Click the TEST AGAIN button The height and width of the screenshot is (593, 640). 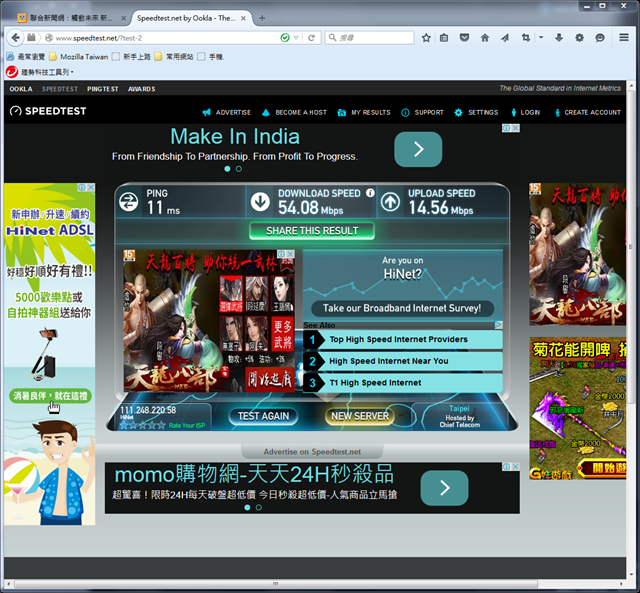tap(263, 416)
